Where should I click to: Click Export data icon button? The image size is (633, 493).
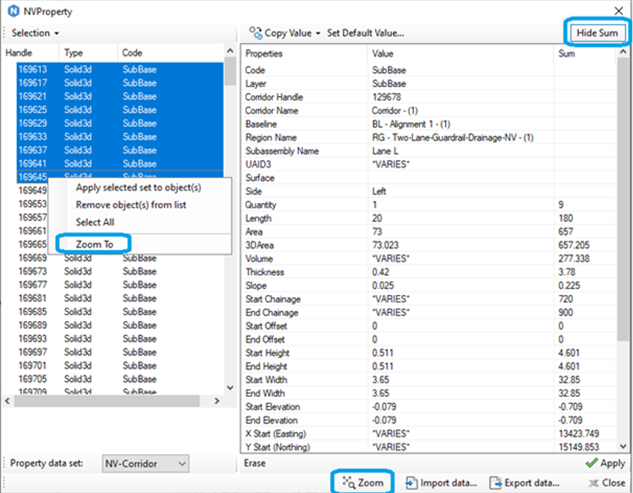[x=495, y=483]
